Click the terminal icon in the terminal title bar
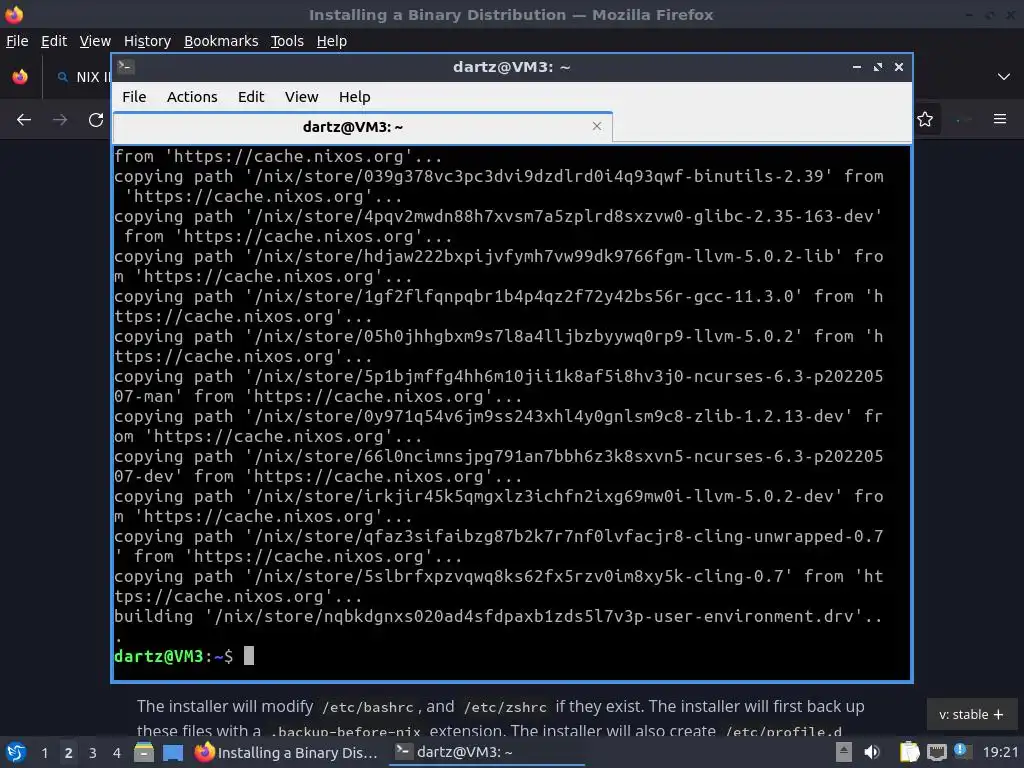Viewport: 1024px width, 768px height. pos(126,67)
